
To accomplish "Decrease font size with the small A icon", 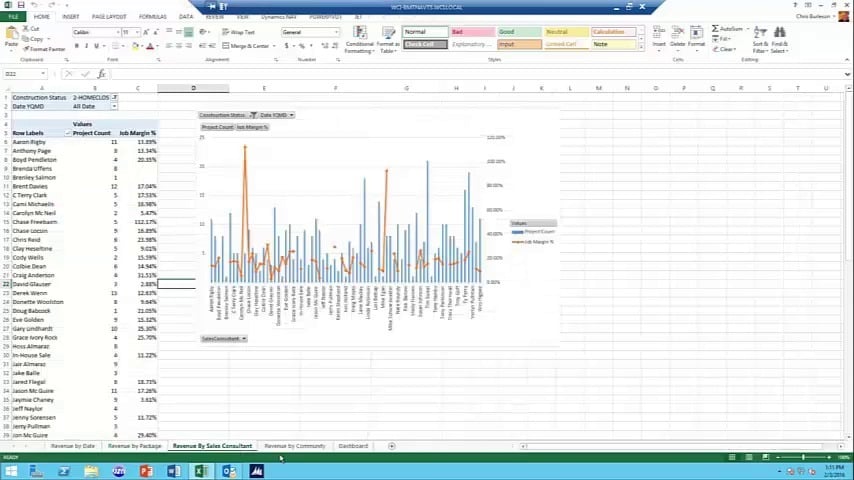I will tap(156, 33).
